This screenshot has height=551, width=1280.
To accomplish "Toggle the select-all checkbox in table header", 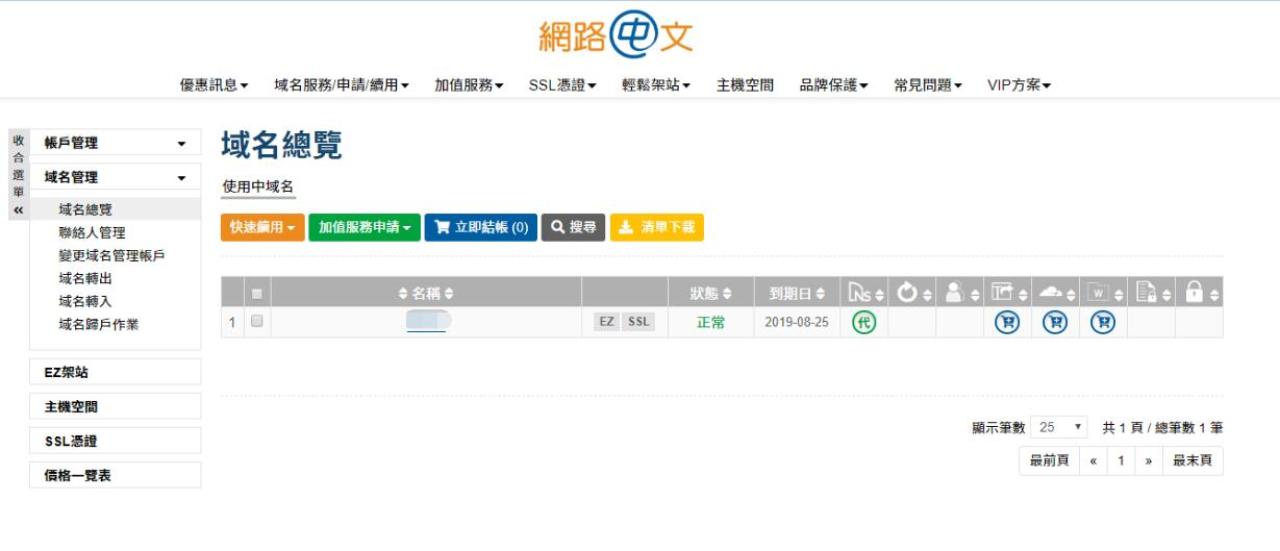I will (x=257, y=294).
